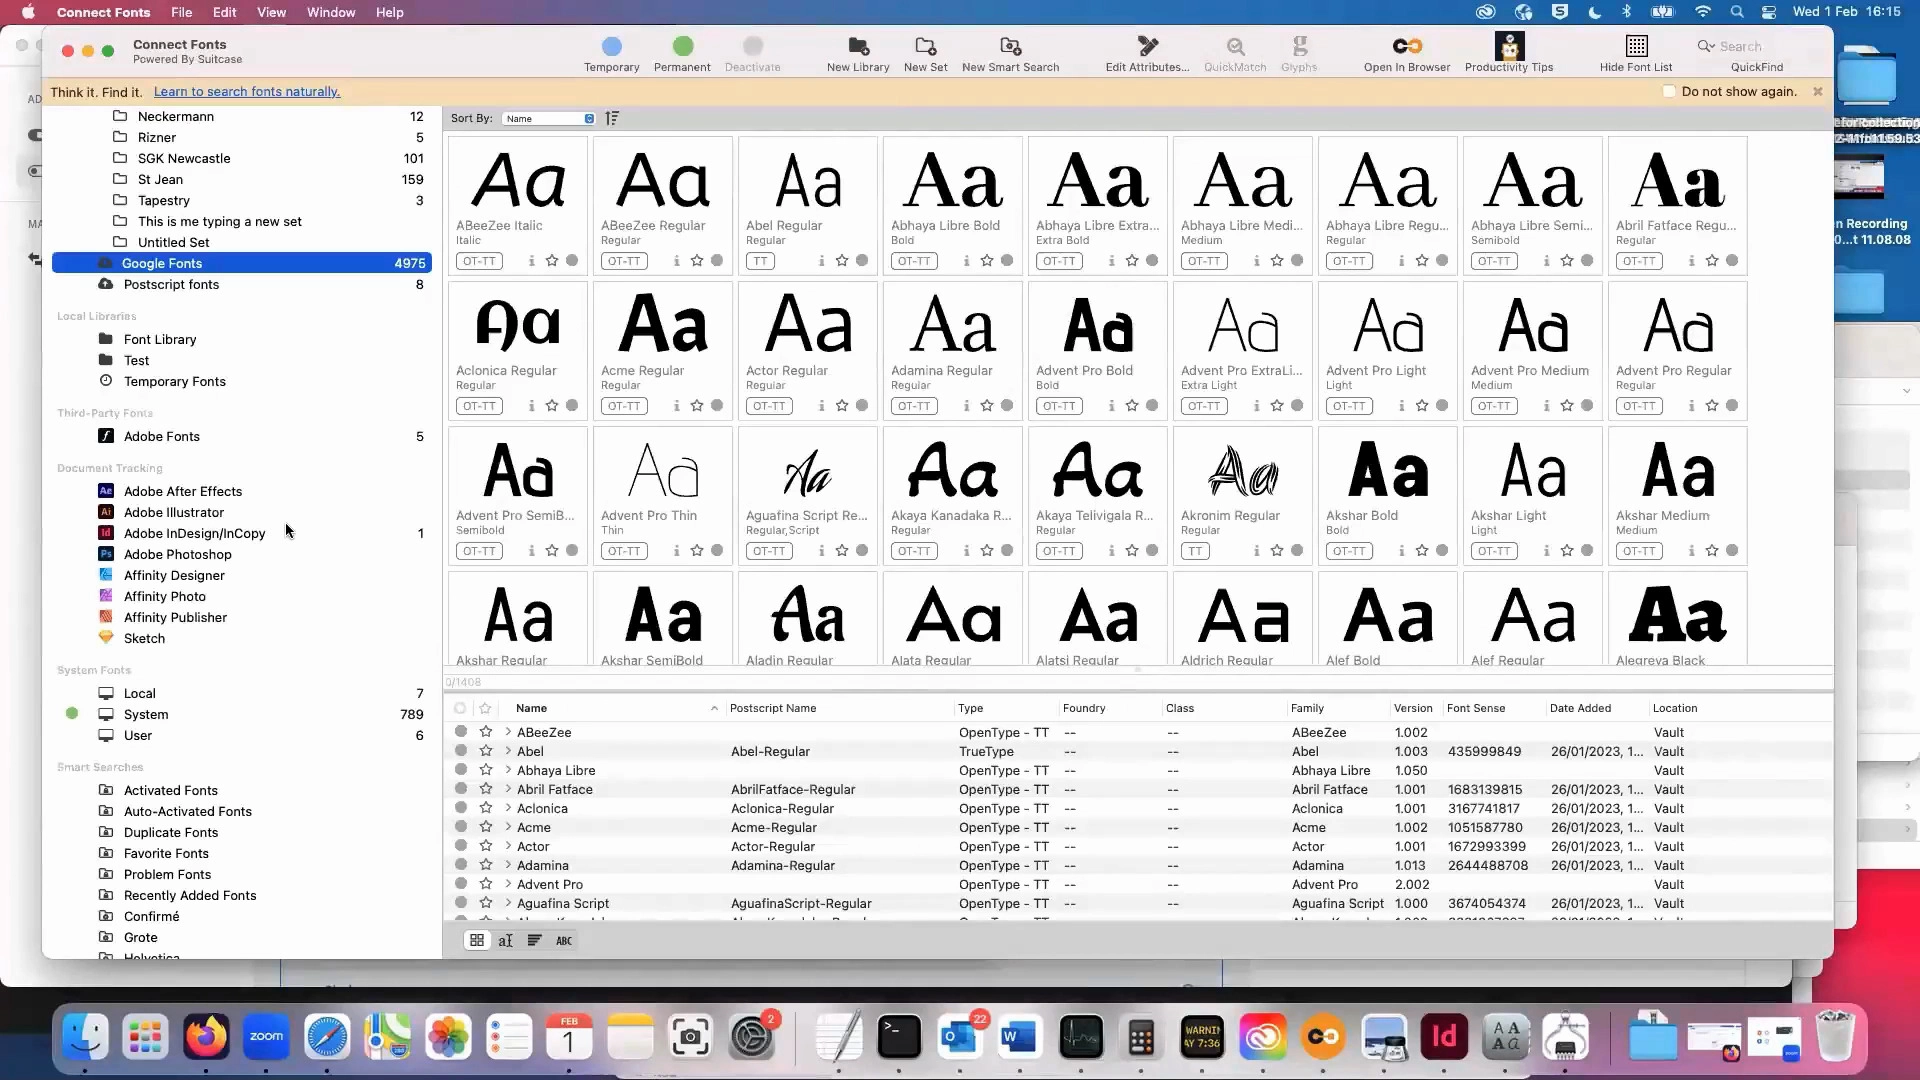Toggle activation circle on Acme Regular tile
The image size is (1920, 1080).
717,406
